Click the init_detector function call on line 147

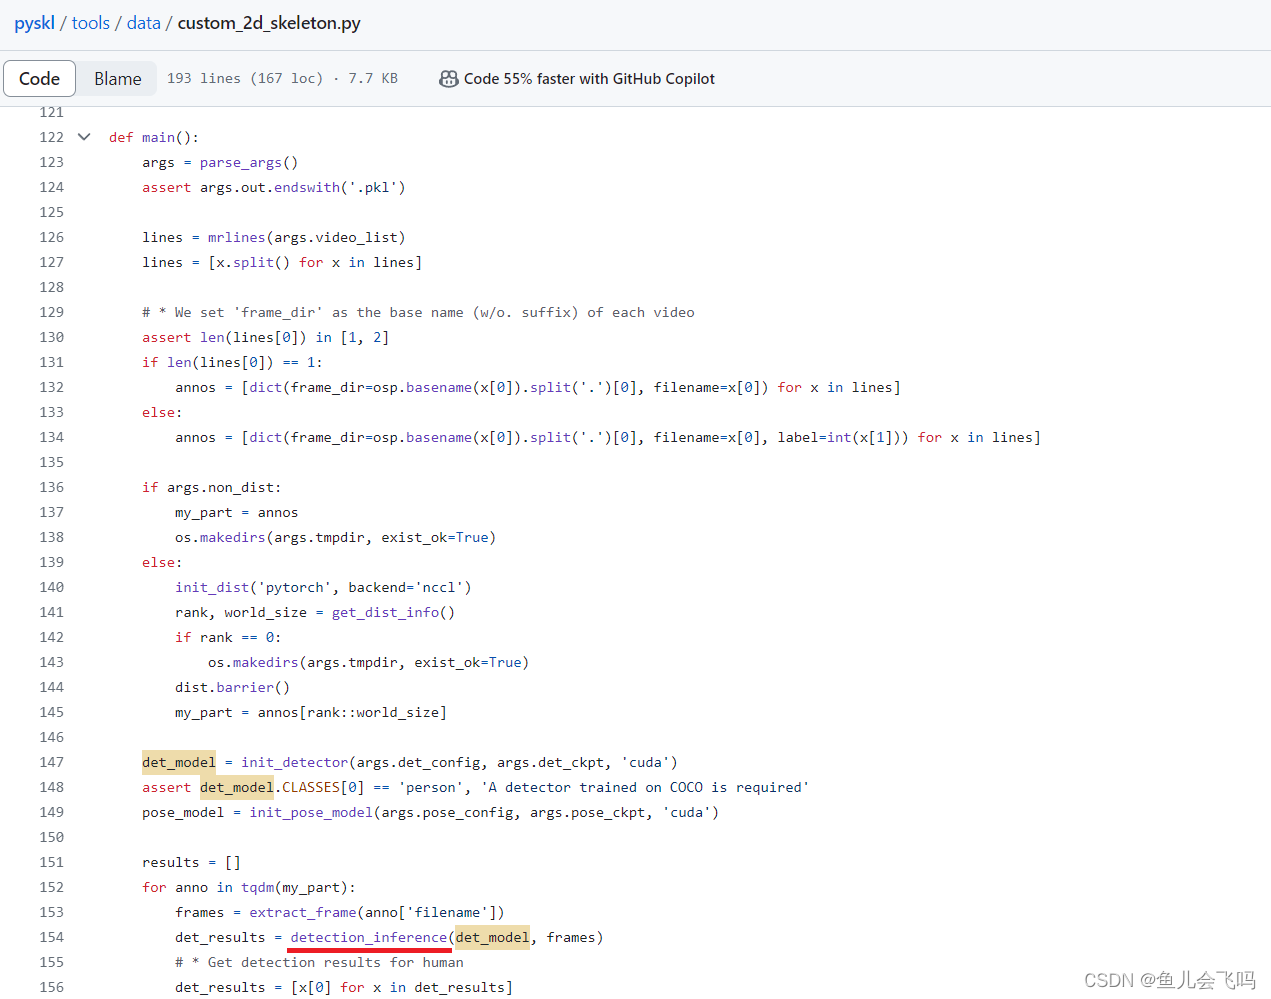point(294,761)
